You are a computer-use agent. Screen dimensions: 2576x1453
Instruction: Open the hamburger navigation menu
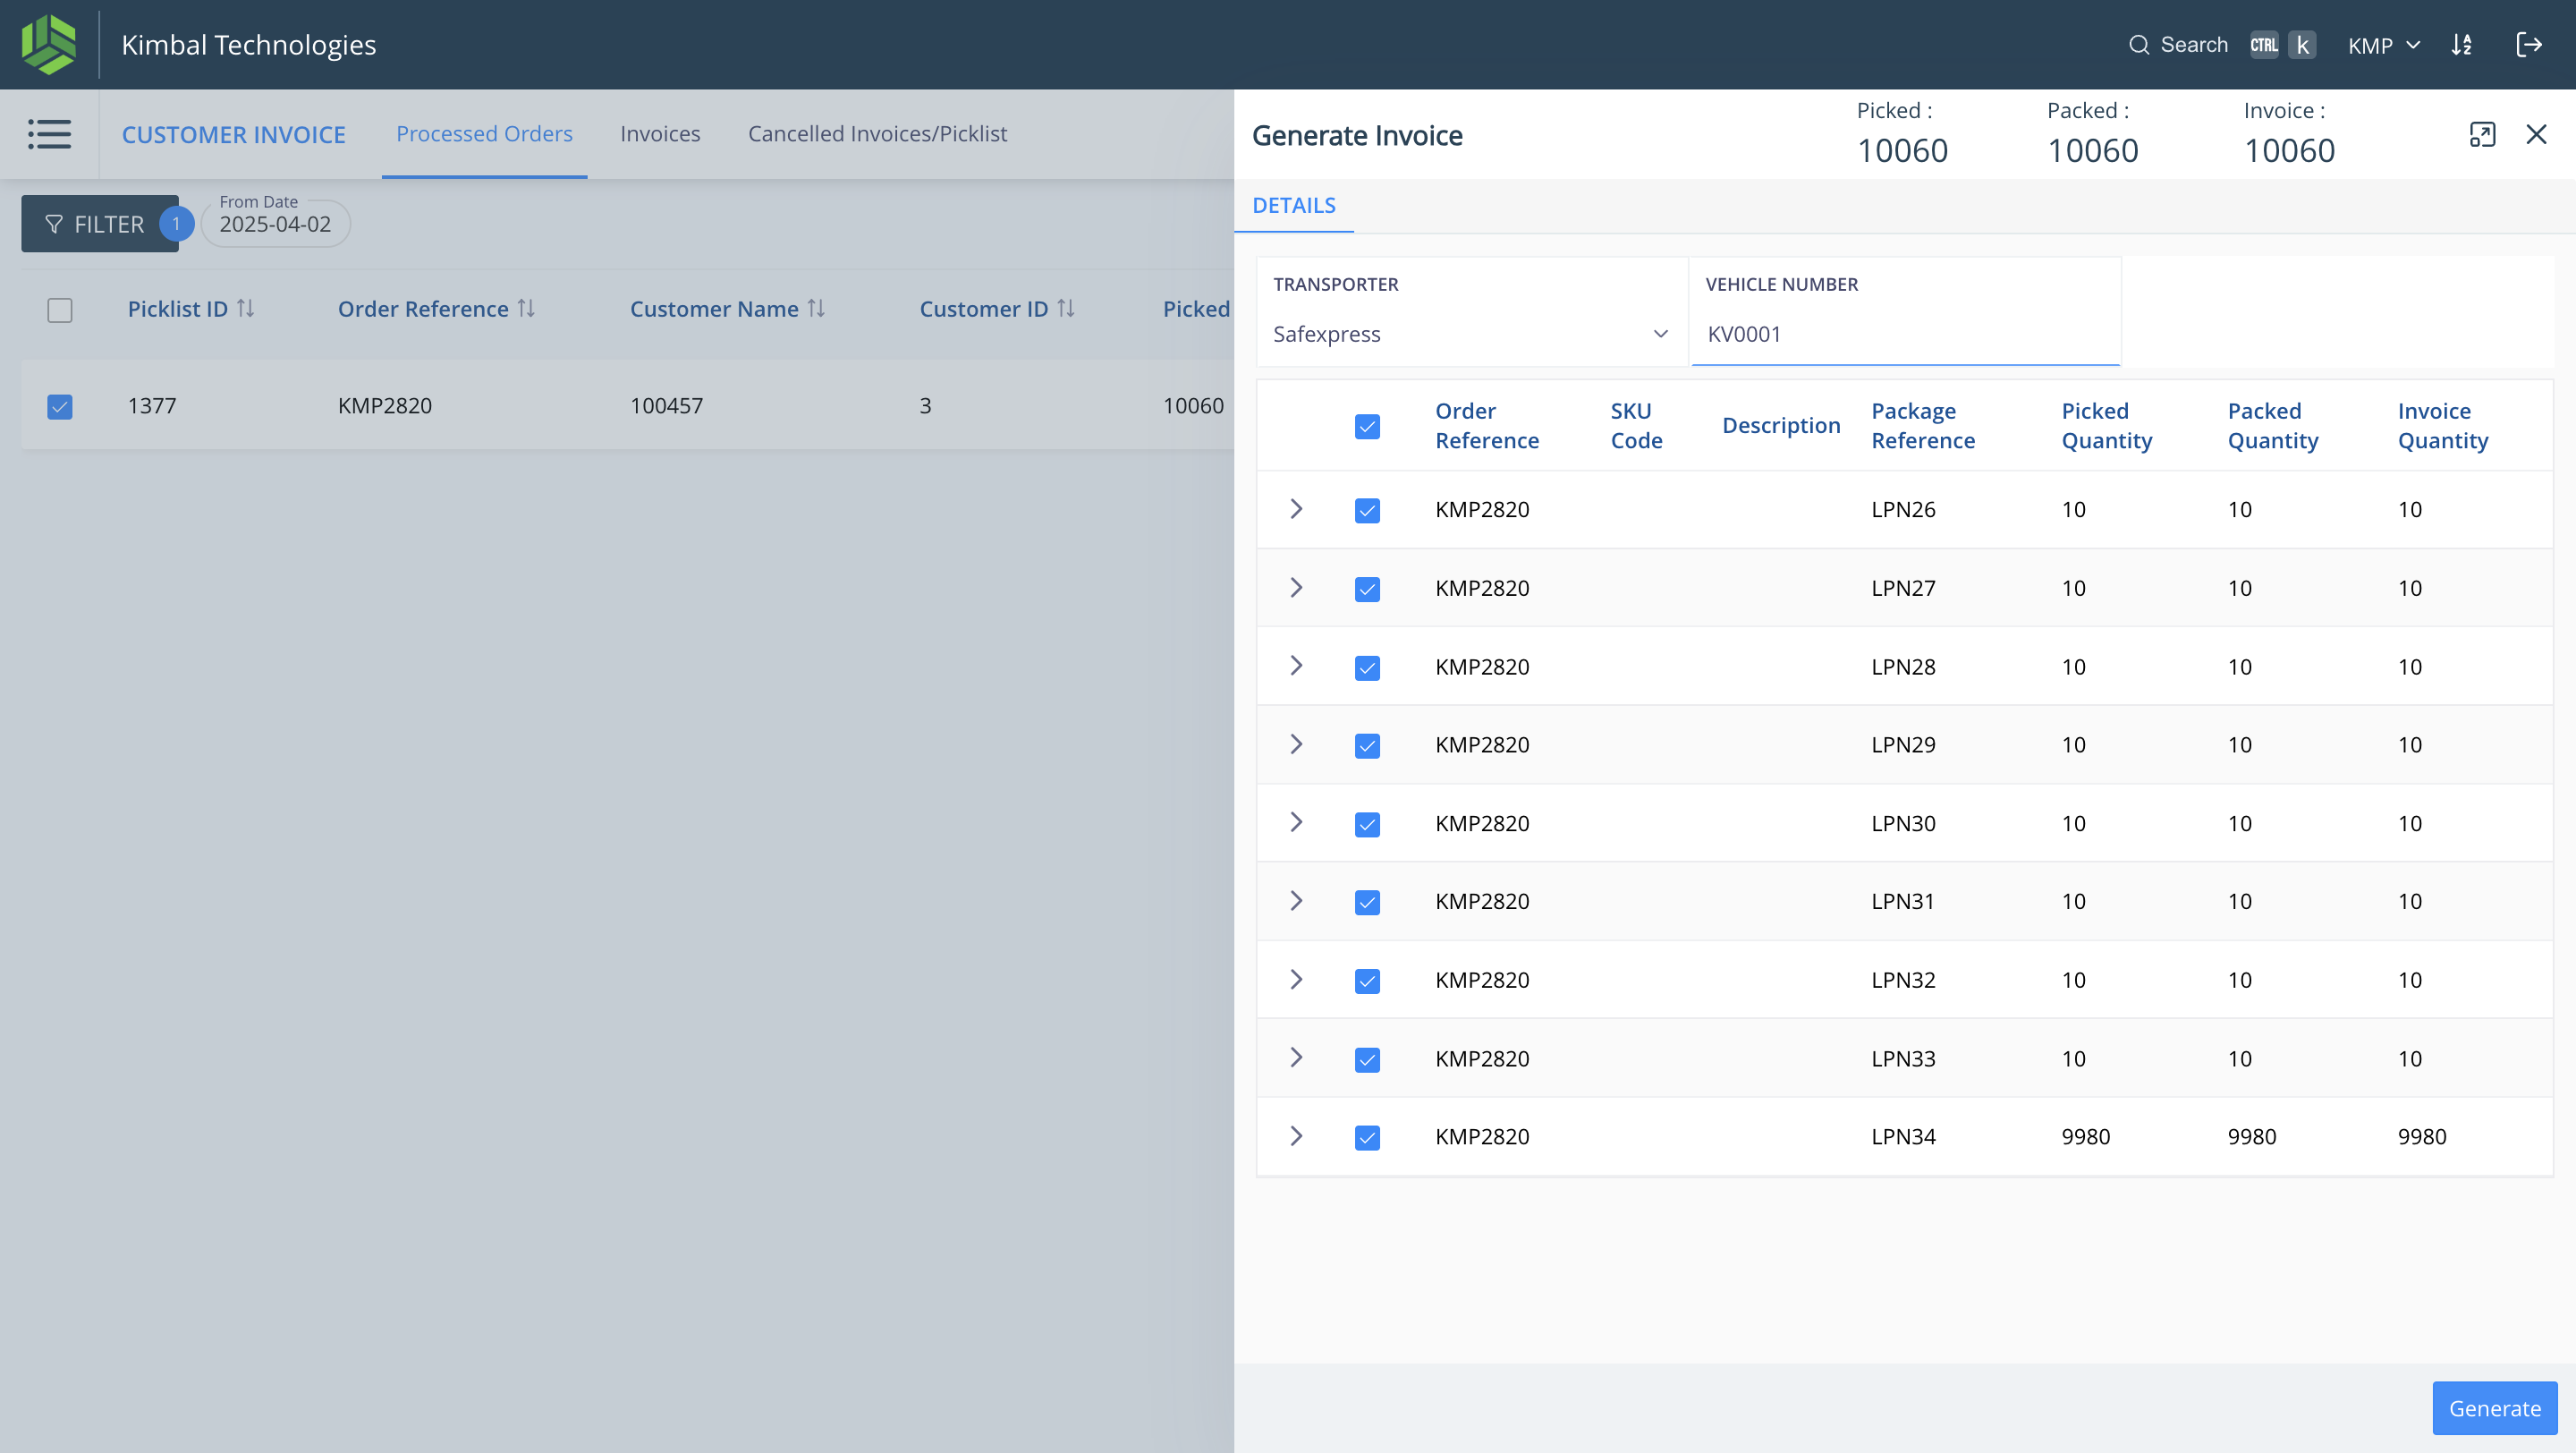click(49, 134)
